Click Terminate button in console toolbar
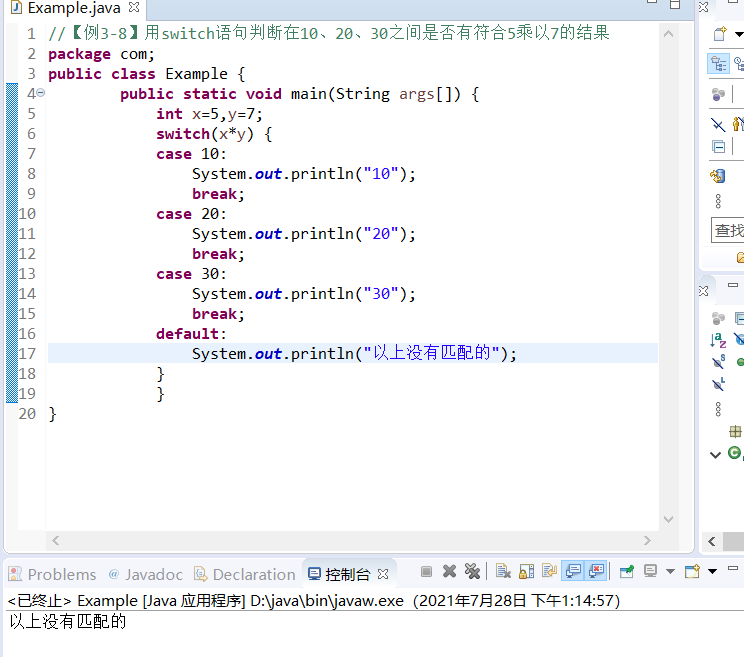This screenshot has height=657, width=744. pos(426,572)
